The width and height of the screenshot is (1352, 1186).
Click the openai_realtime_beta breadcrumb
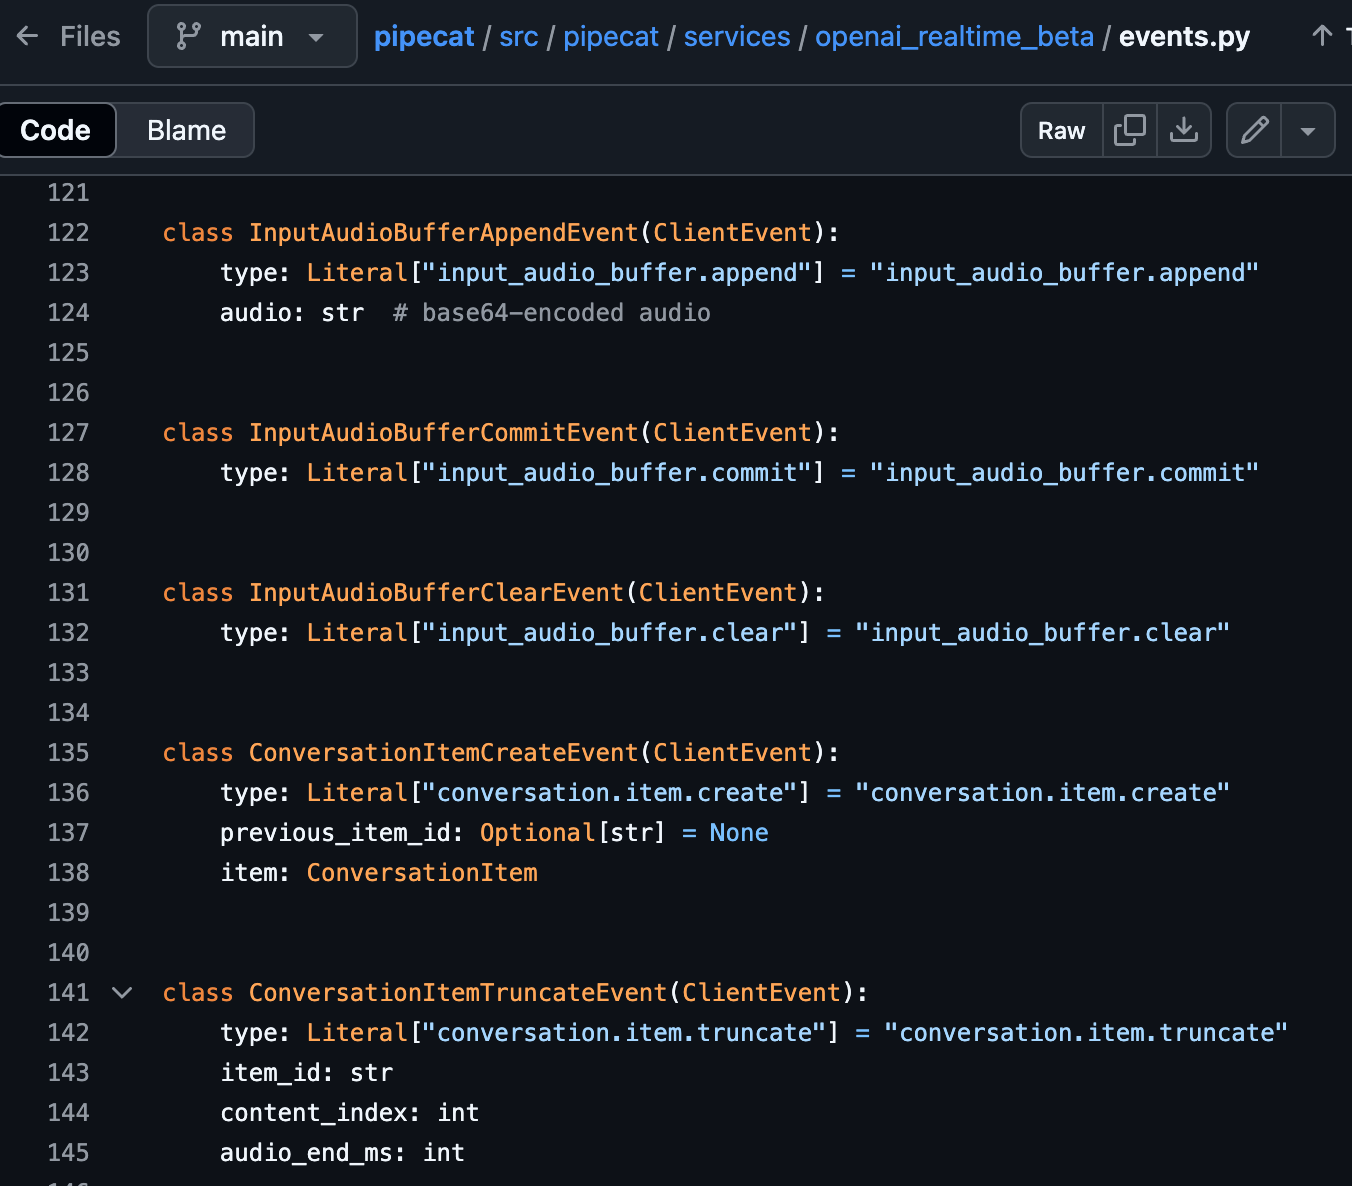(954, 36)
